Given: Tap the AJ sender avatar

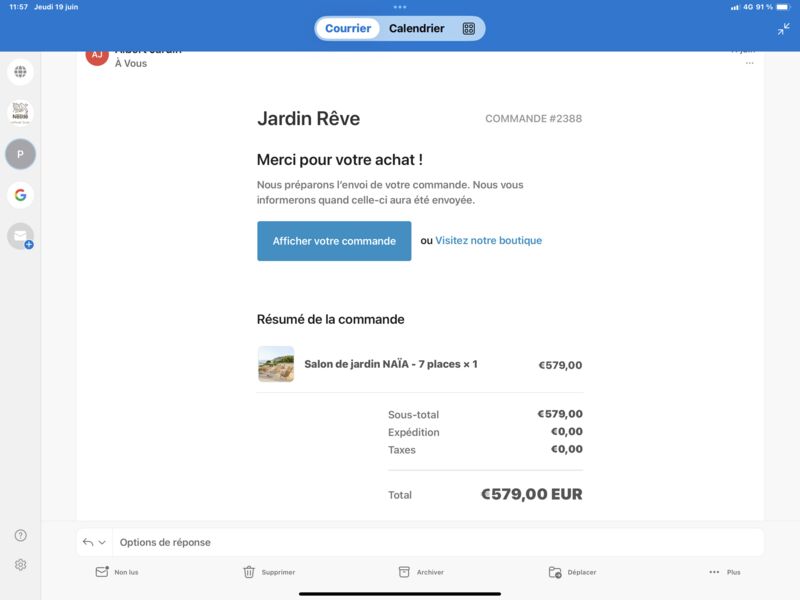Looking at the screenshot, I should 97,58.
